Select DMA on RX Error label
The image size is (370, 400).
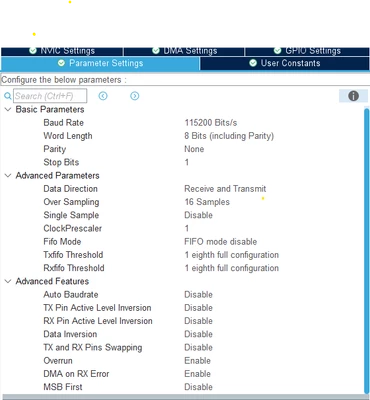[76, 374]
